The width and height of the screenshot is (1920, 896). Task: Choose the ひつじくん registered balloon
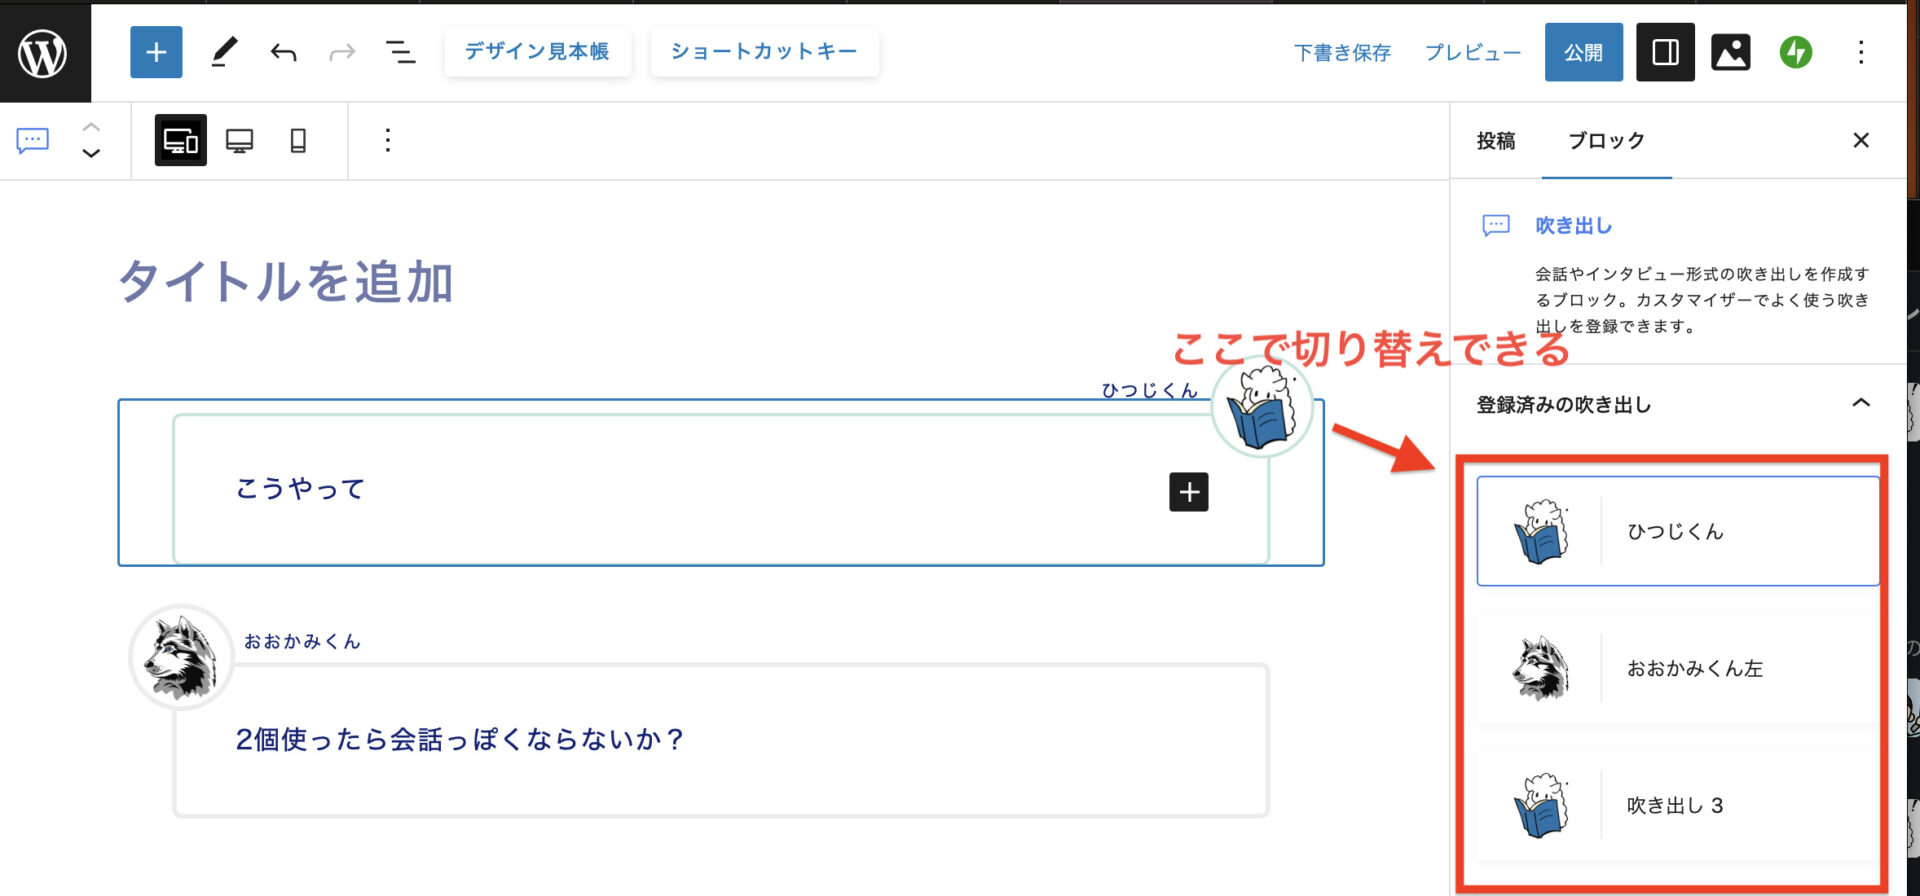pyautogui.click(x=1678, y=531)
